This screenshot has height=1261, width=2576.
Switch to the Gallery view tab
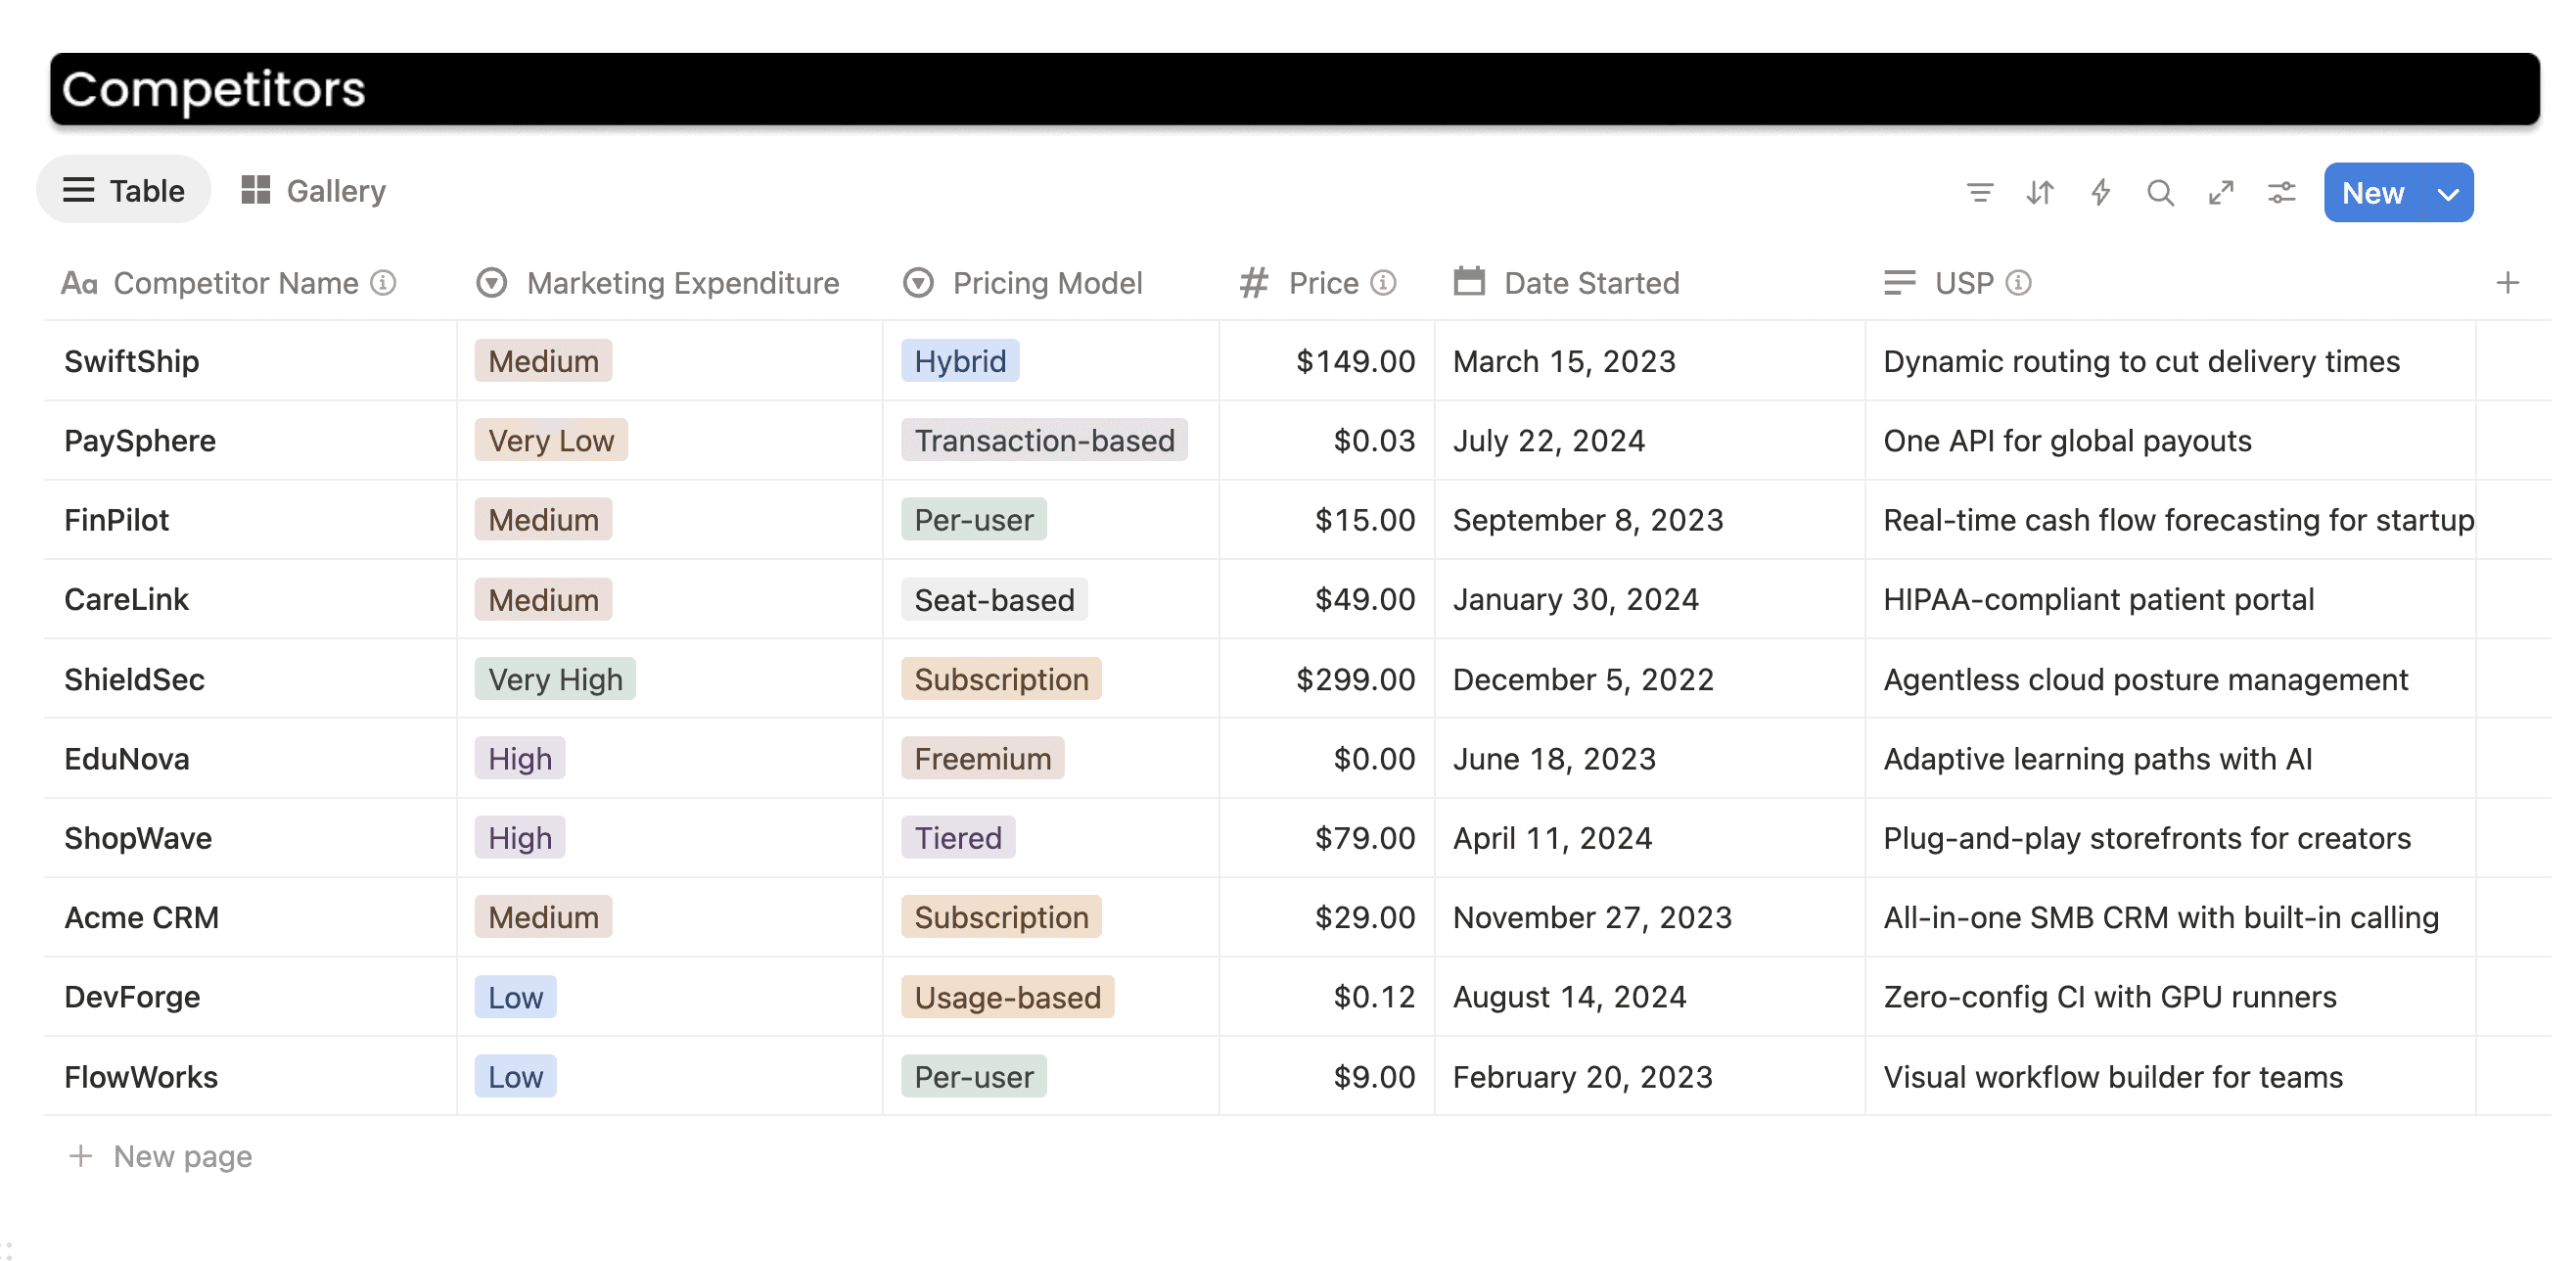coord(314,190)
